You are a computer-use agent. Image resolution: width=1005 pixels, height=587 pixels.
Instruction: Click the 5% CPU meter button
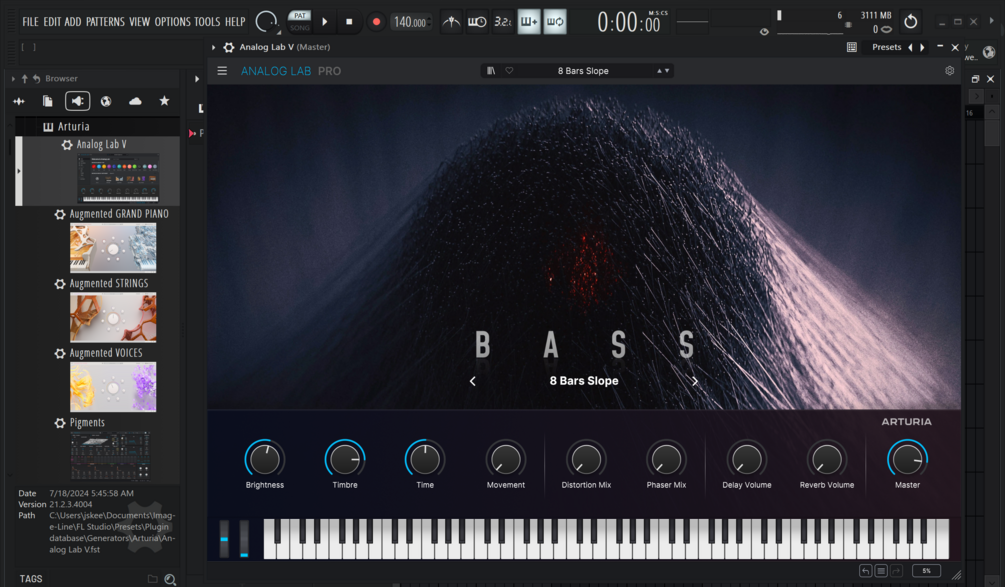pos(926,570)
